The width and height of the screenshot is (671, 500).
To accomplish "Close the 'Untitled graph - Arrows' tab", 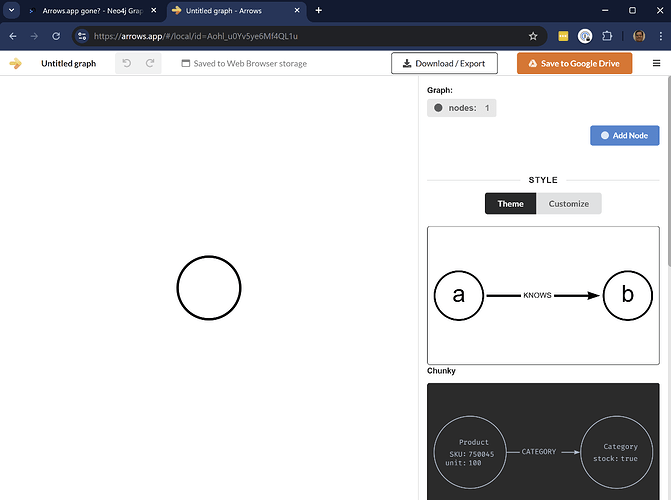I will (x=297, y=10).
